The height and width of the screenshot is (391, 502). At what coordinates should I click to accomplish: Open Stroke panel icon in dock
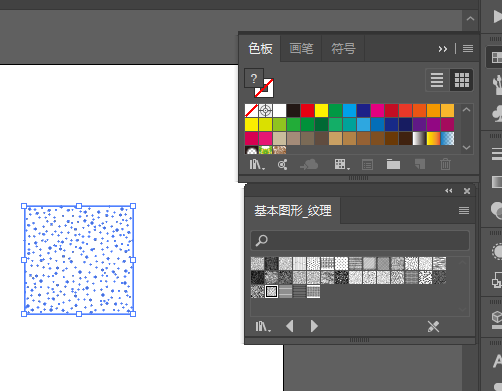point(497,154)
